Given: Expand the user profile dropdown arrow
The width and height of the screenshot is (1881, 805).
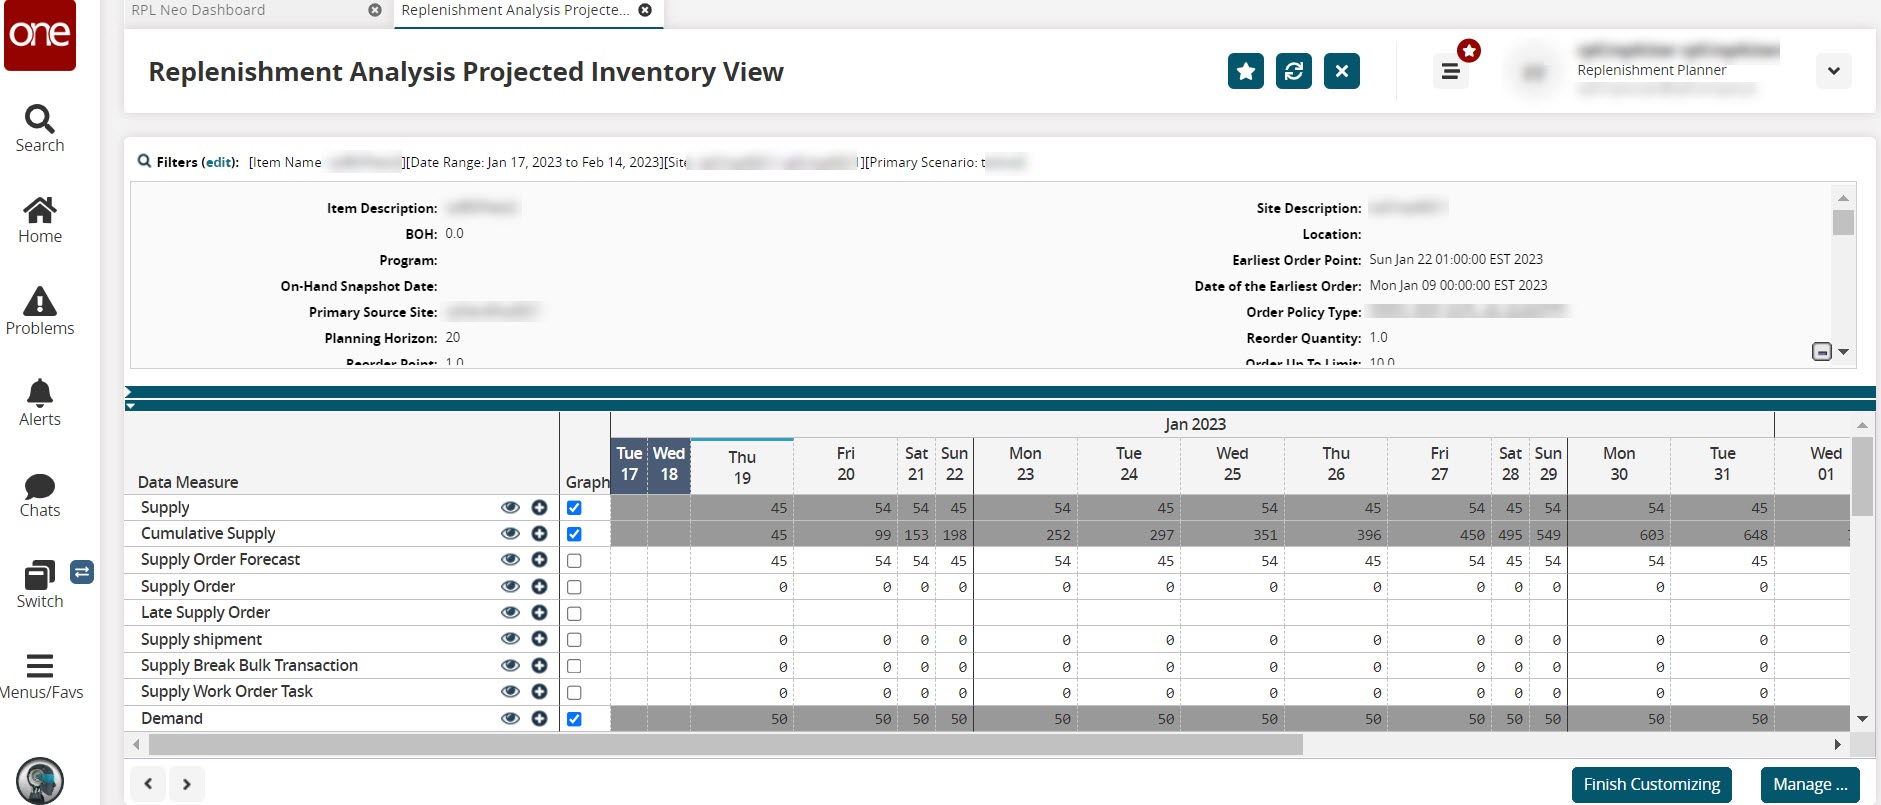Looking at the screenshot, I should (x=1833, y=71).
